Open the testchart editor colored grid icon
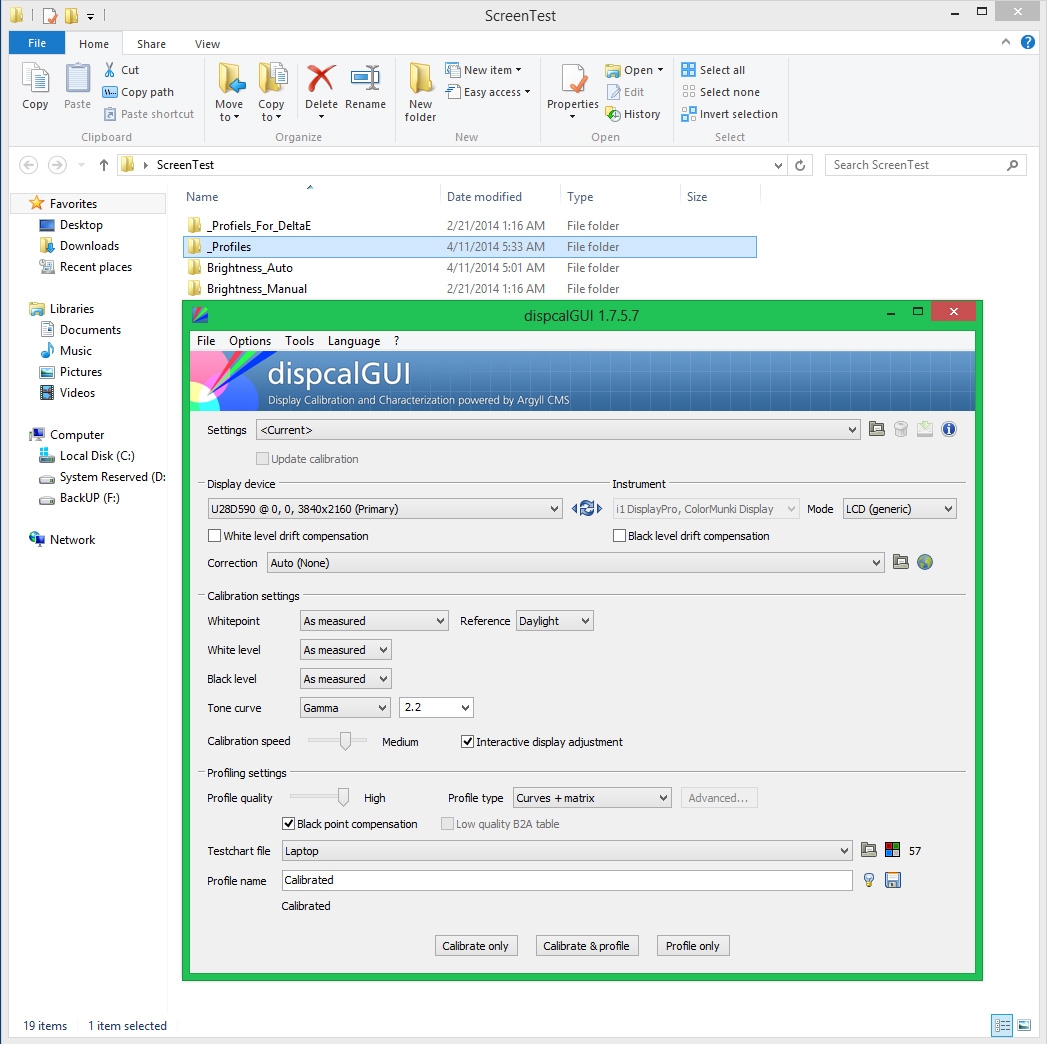 (x=892, y=850)
